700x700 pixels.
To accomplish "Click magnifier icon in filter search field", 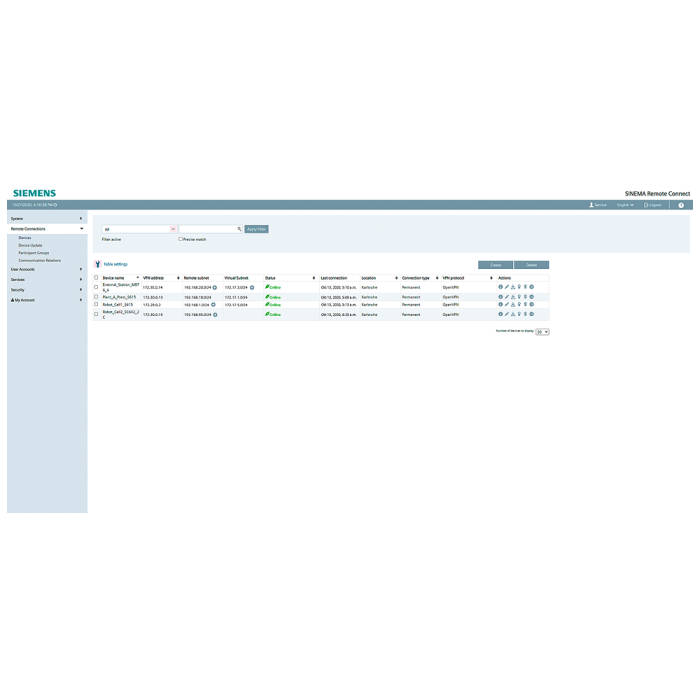I will pyautogui.click(x=239, y=229).
